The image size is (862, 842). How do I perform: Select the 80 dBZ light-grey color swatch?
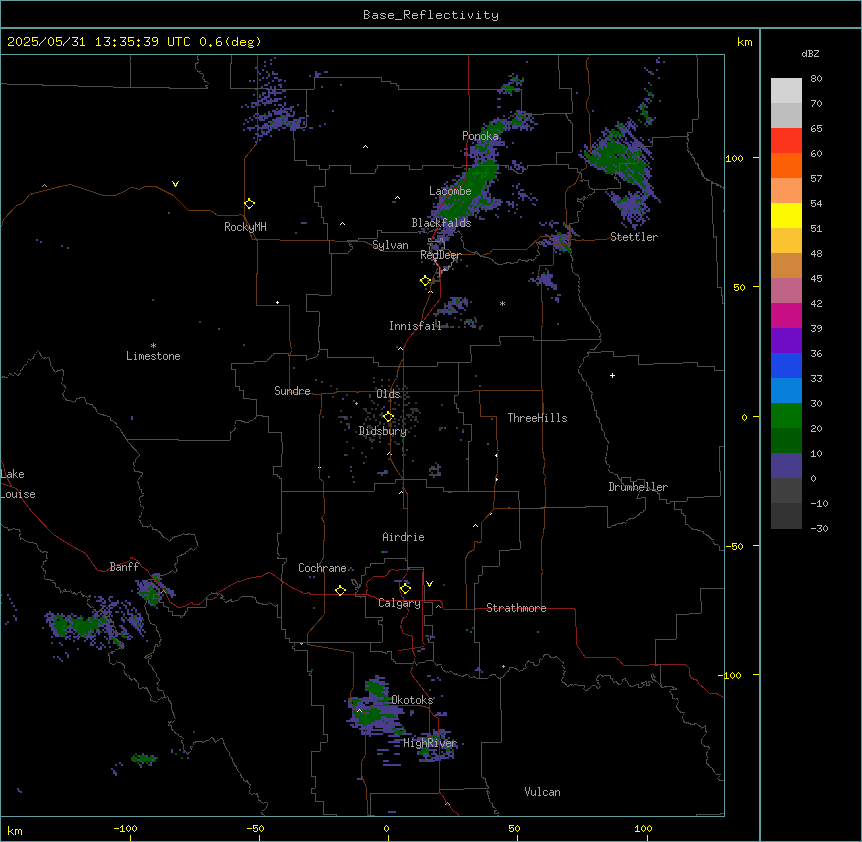[786, 91]
